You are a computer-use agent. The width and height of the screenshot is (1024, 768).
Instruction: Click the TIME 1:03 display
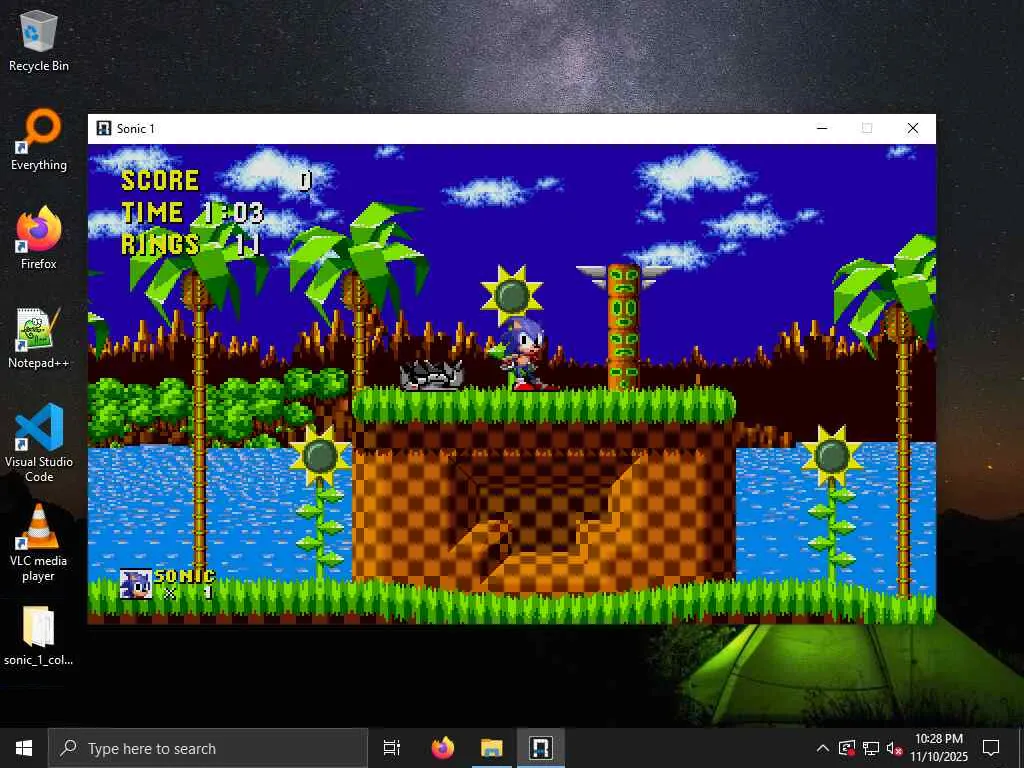[192, 212]
